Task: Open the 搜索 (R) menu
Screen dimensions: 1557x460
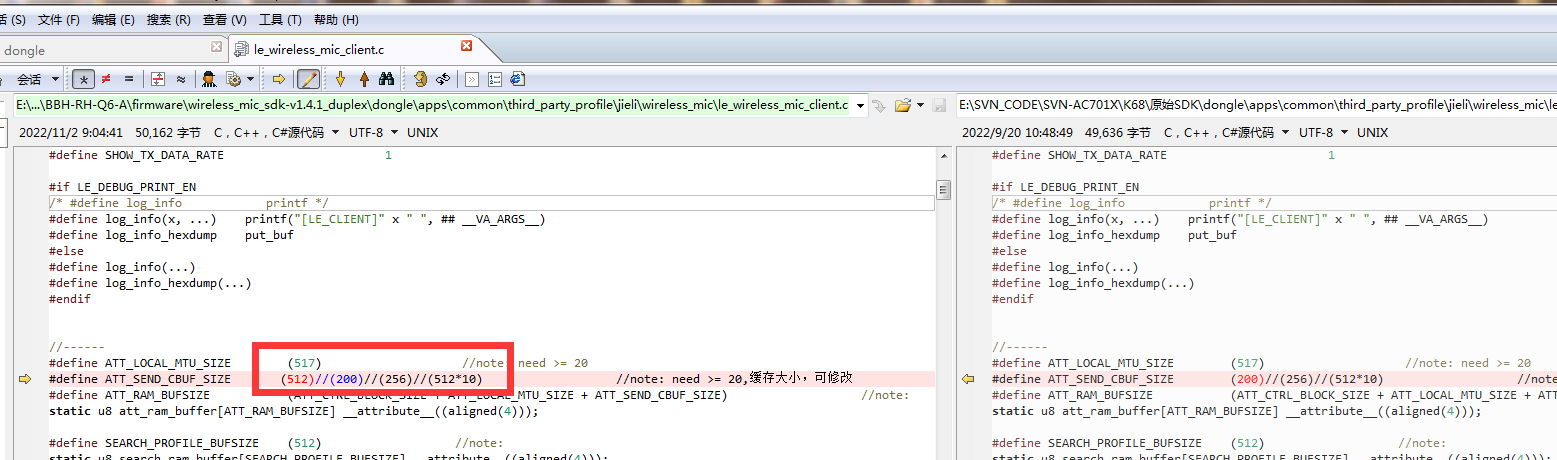Action: (x=168, y=19)
